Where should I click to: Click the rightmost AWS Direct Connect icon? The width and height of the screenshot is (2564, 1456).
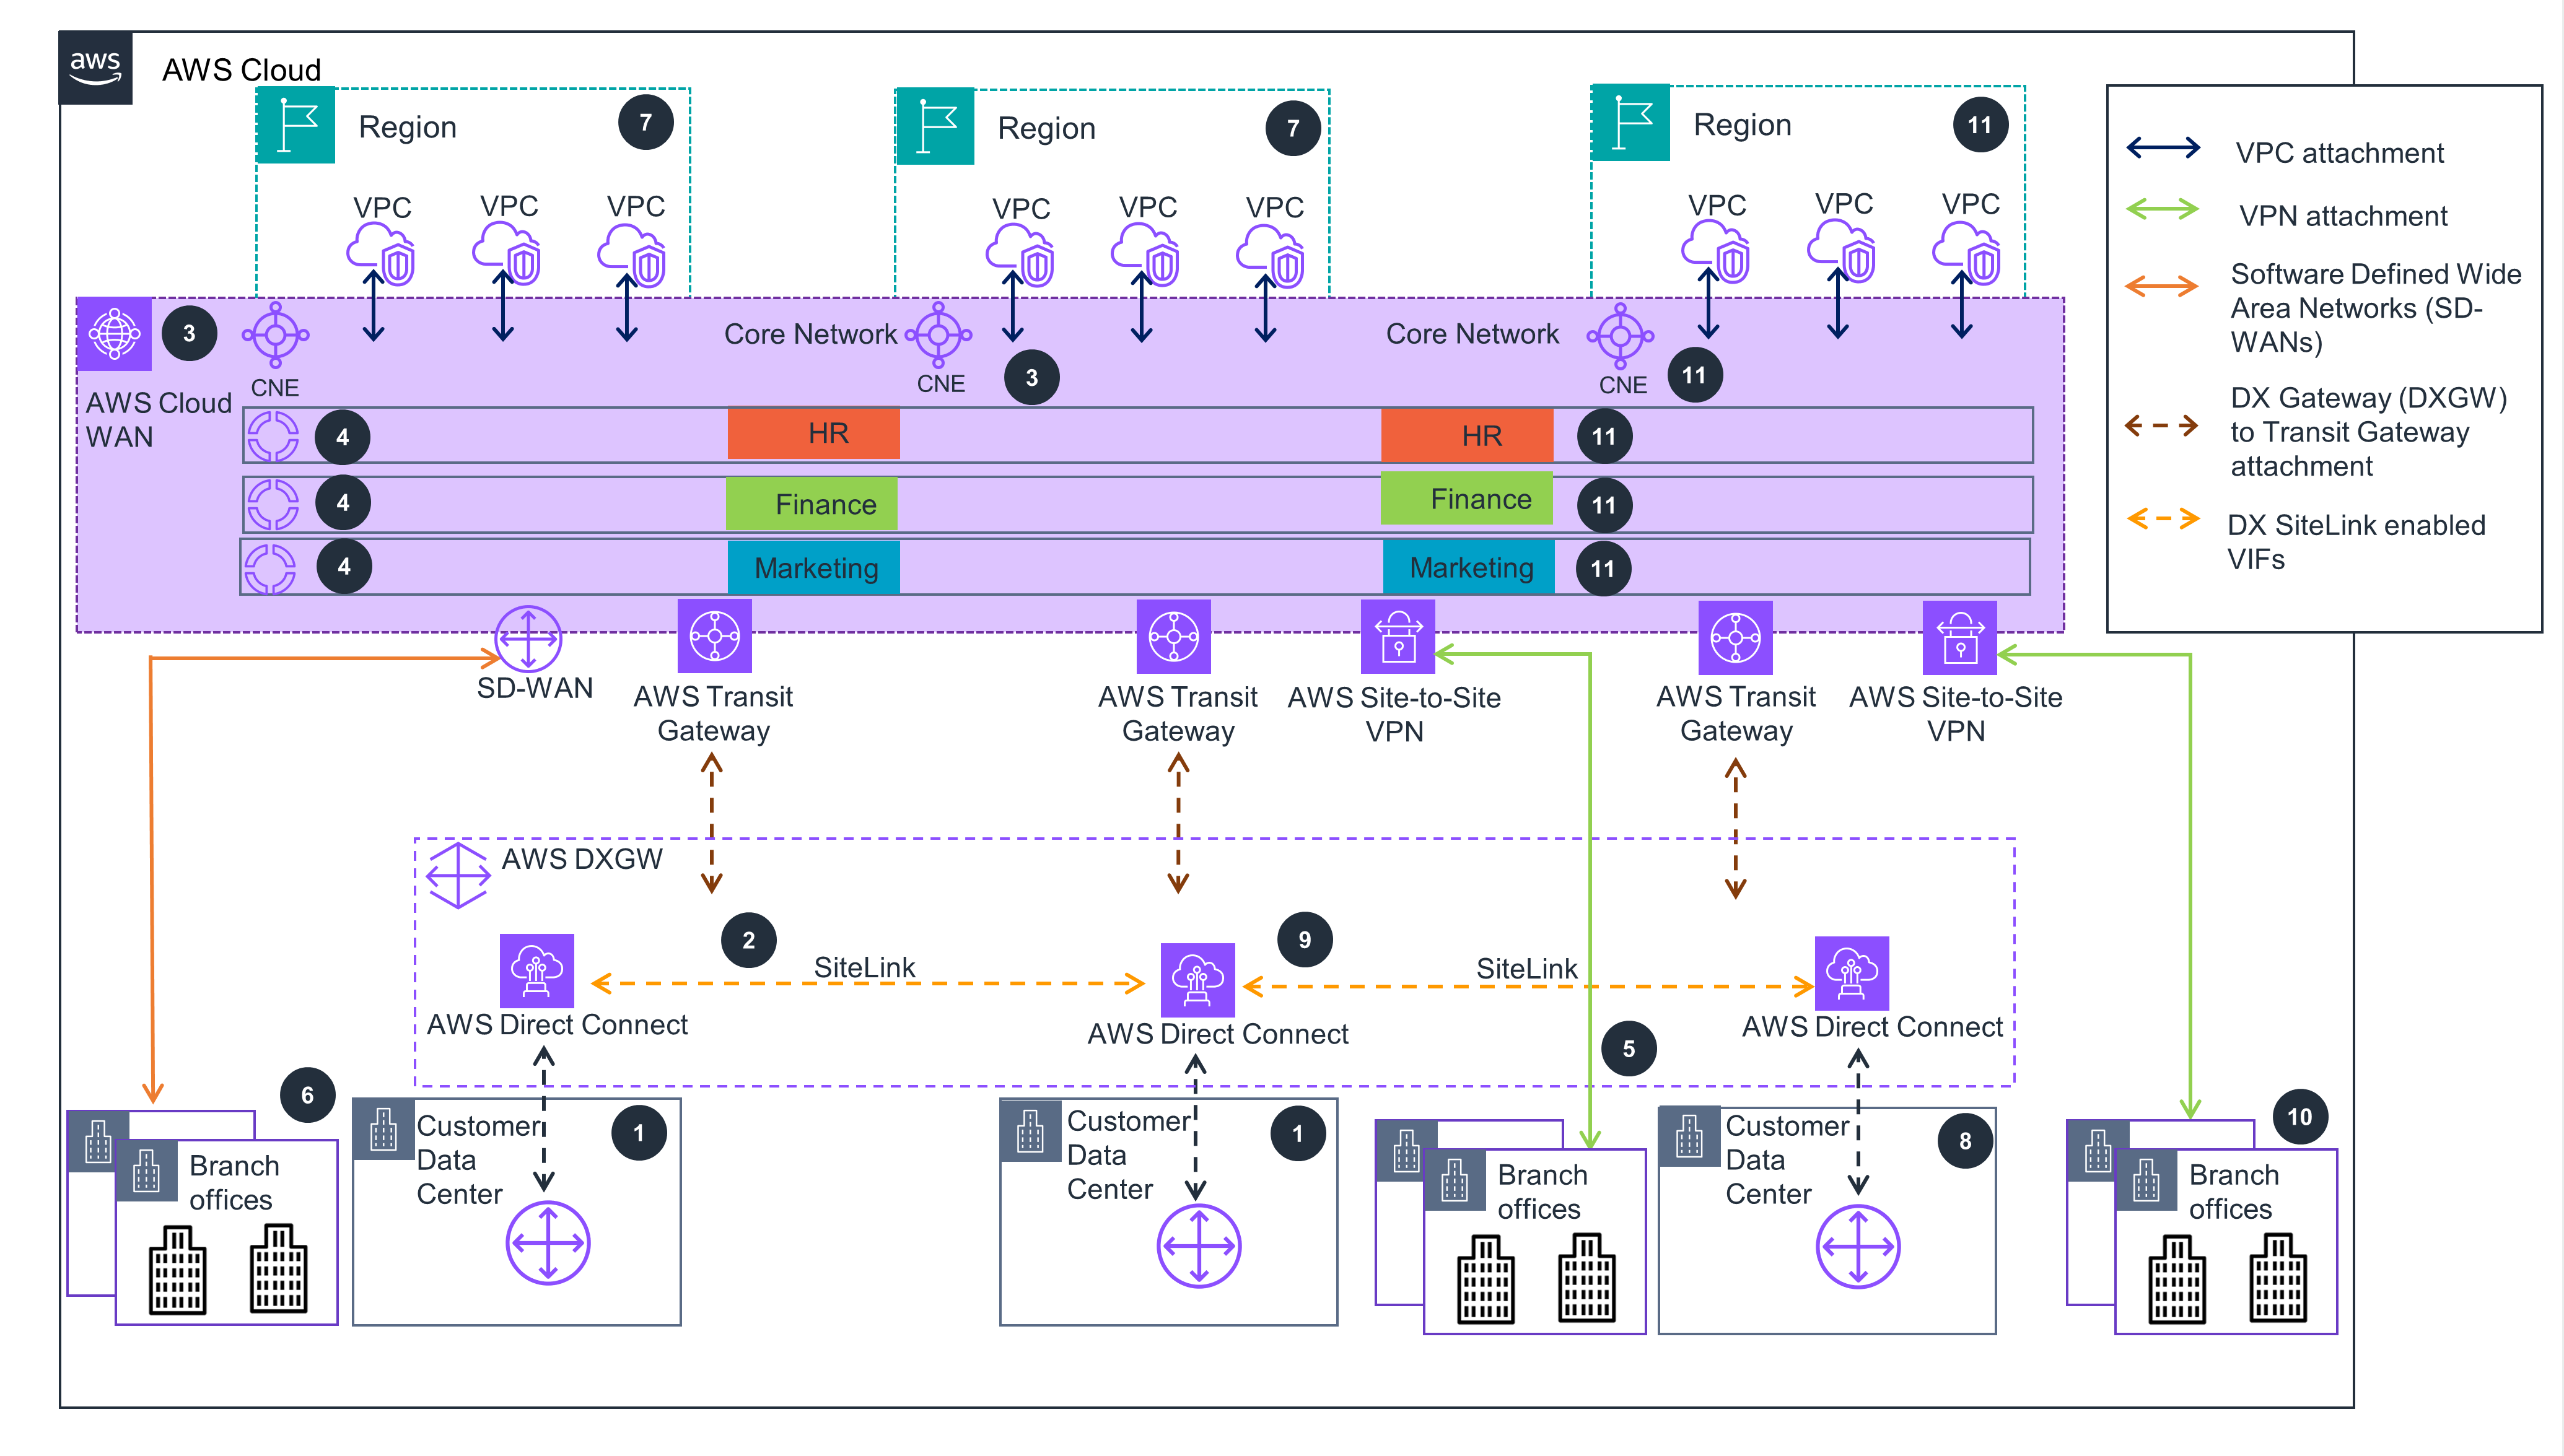(x=1852, y=973)
